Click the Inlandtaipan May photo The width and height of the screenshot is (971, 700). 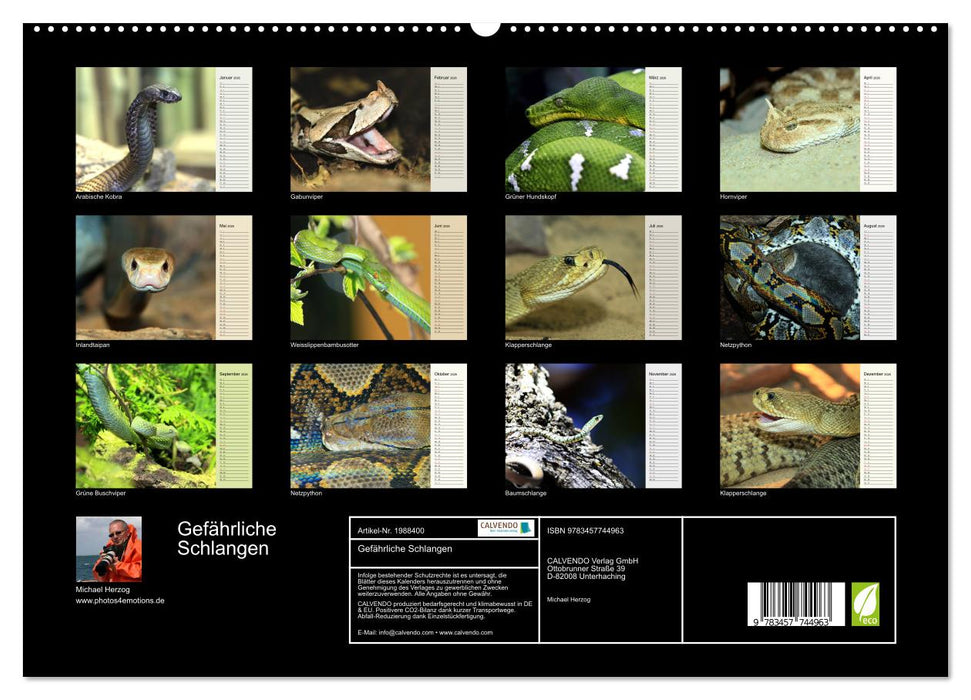[146, 277]
